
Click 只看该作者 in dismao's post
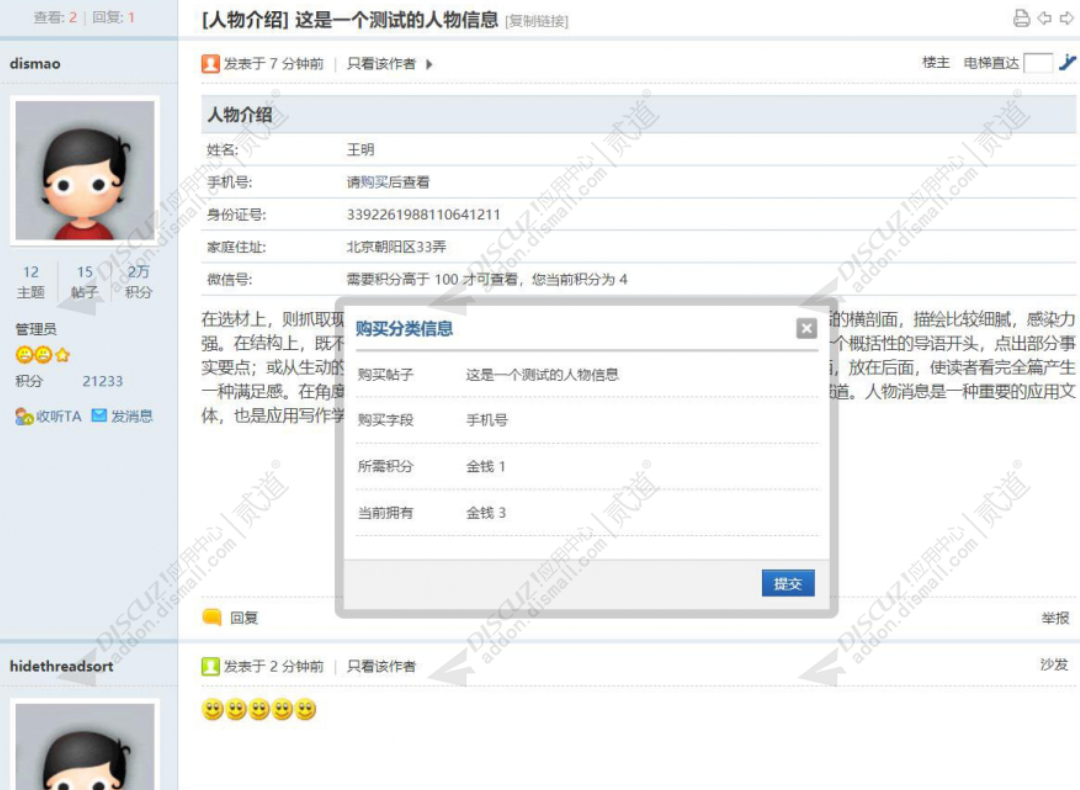click(381, 64)
